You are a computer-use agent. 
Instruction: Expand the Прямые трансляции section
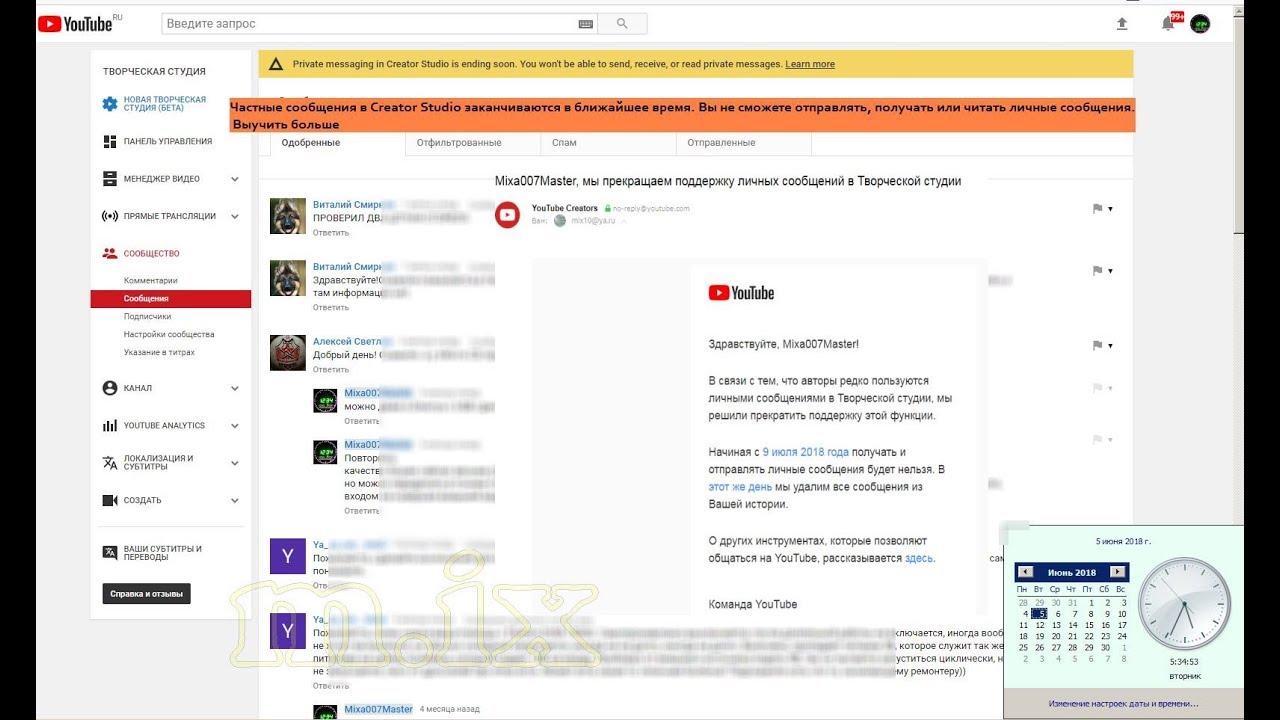click(235, 217)
